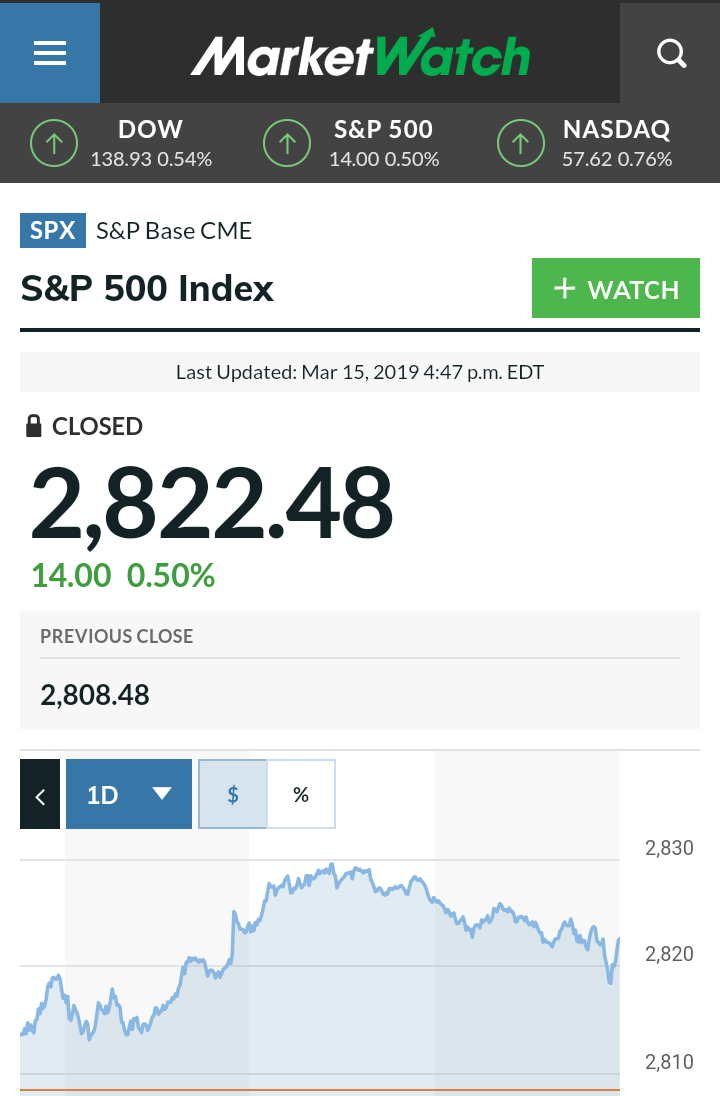Open the search magnifier icon
This screenshot has height=1096, width=720.
[x=671, y=53]
